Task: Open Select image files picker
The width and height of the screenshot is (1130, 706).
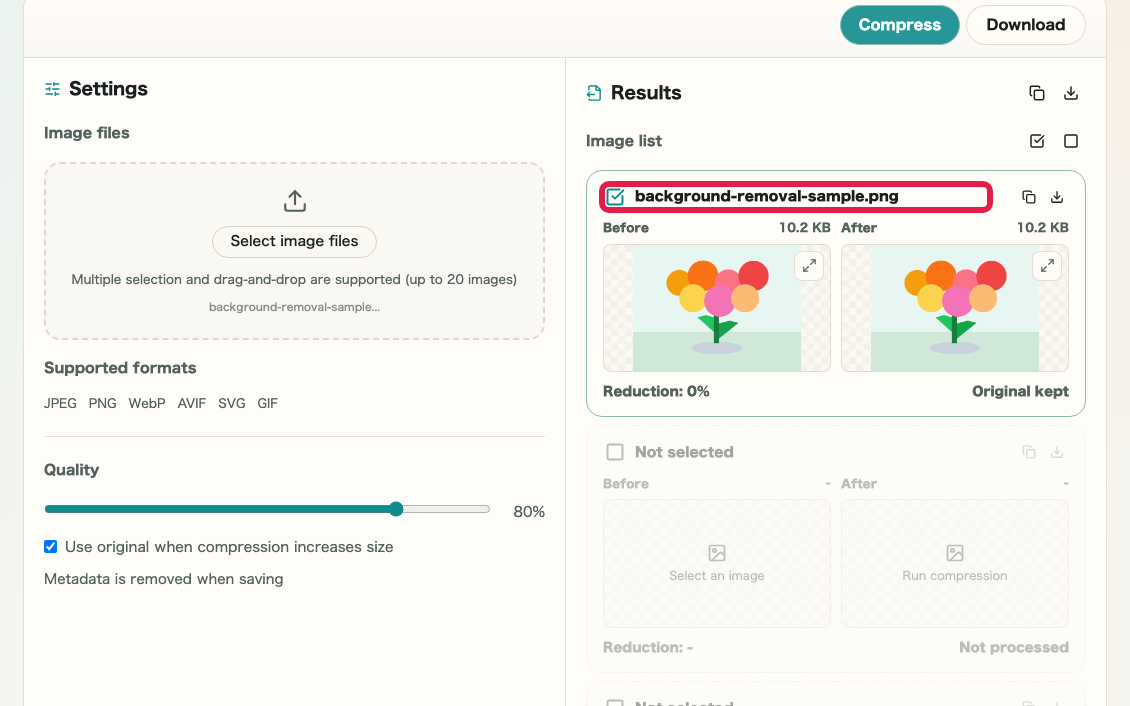Action: click(294, 241)
